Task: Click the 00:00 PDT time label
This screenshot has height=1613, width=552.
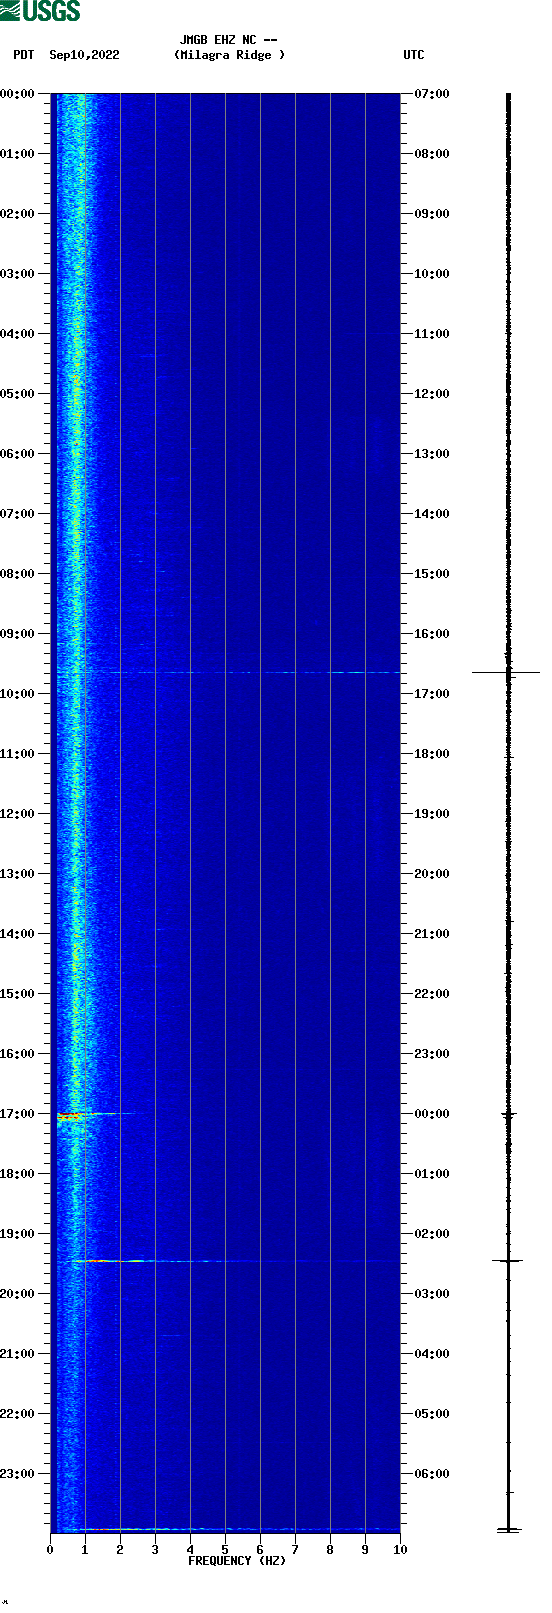Action: click(x=17, y=94)
